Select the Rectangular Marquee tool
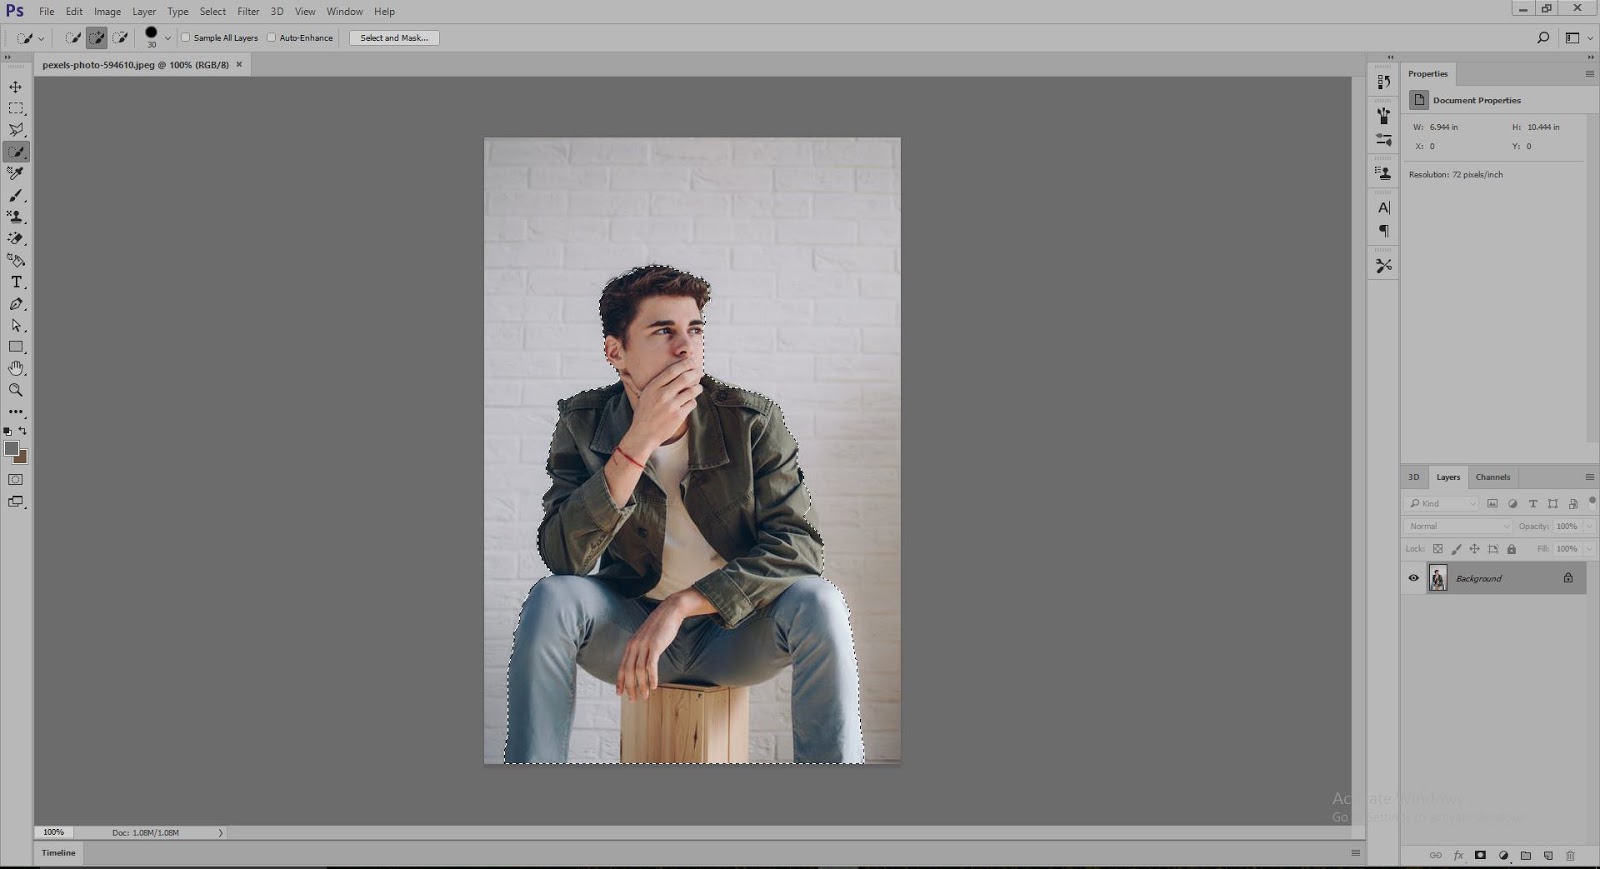Viewport: 1600px width, 869px height. pyautogui.click(x=16, y=108)
